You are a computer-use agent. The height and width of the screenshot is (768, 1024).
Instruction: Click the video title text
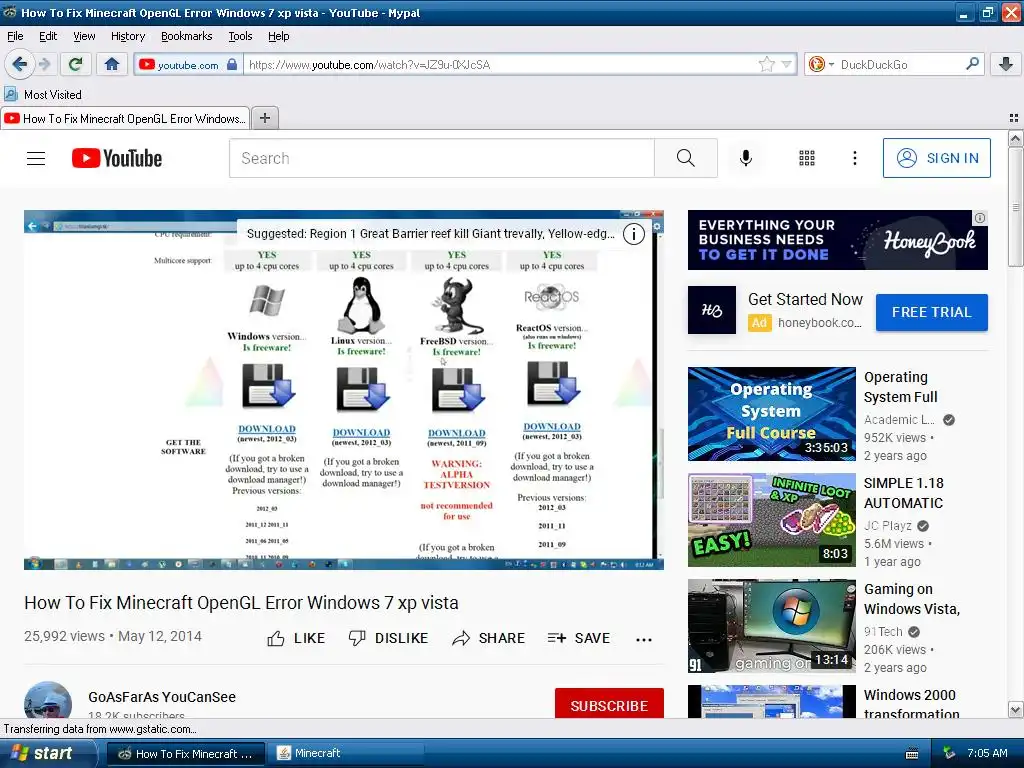pos(242,603)
